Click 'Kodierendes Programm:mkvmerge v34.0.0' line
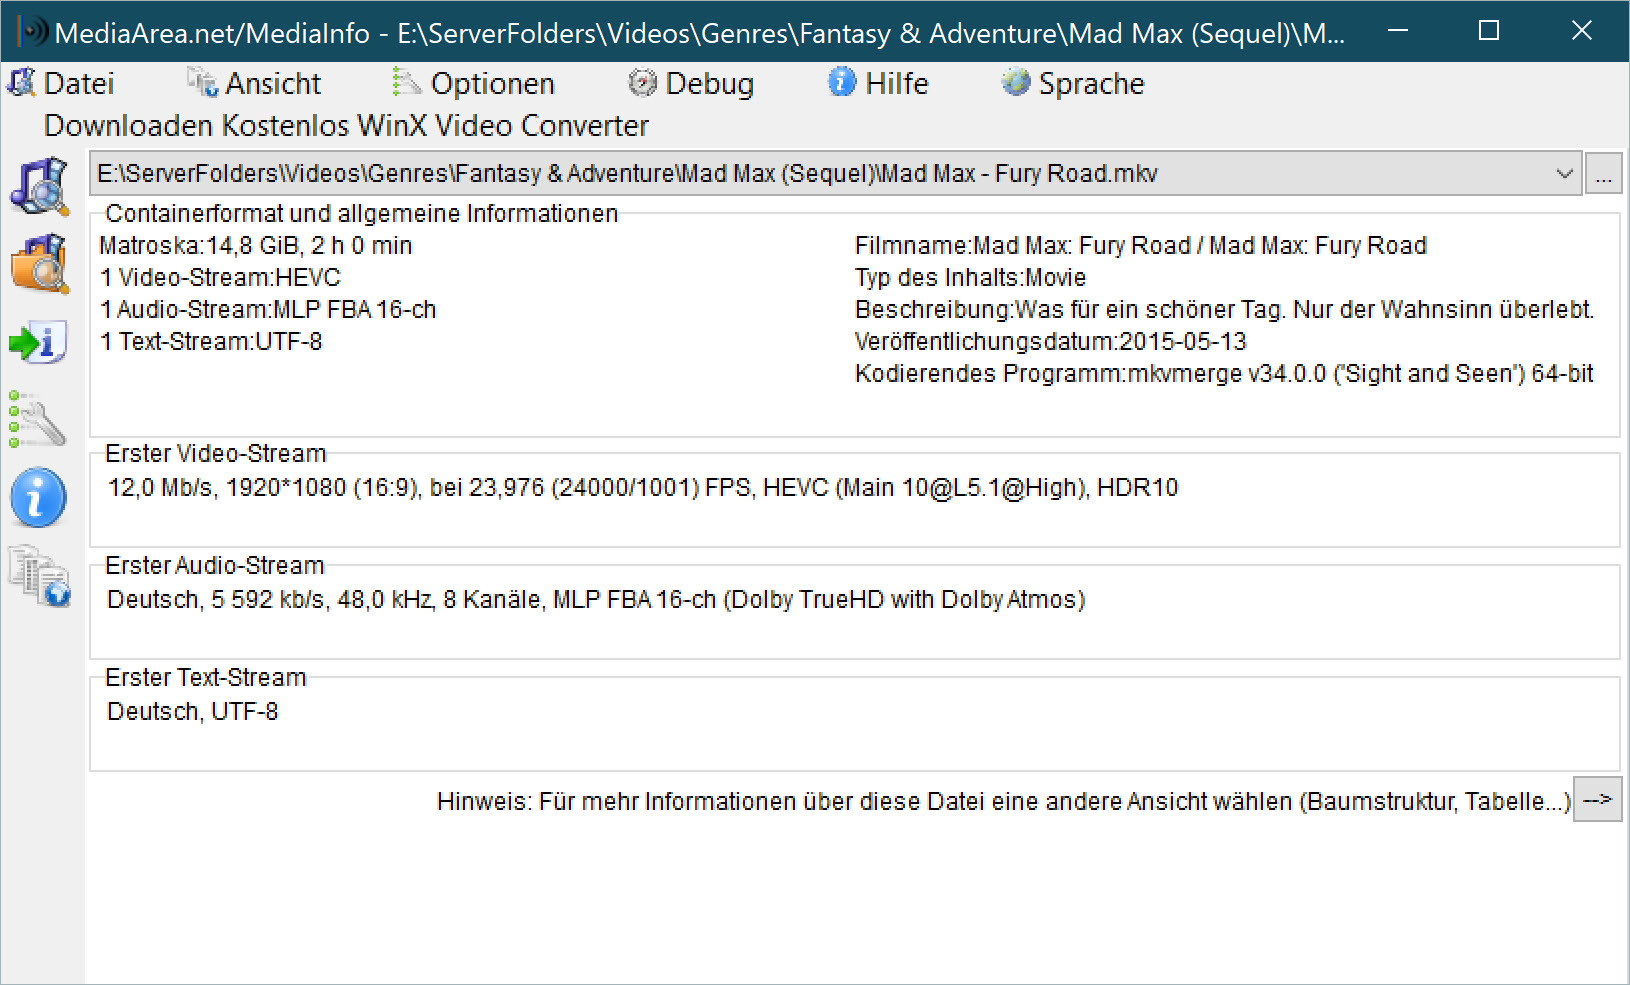 click(1224, 374)
